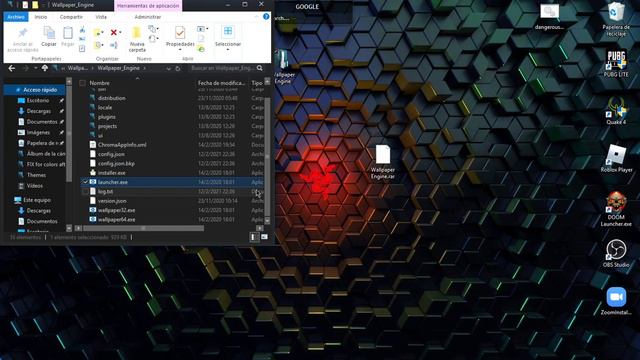The image size is (640, 360).
Task: Expand the address bar history dropdown
Action: click(169, 68)
